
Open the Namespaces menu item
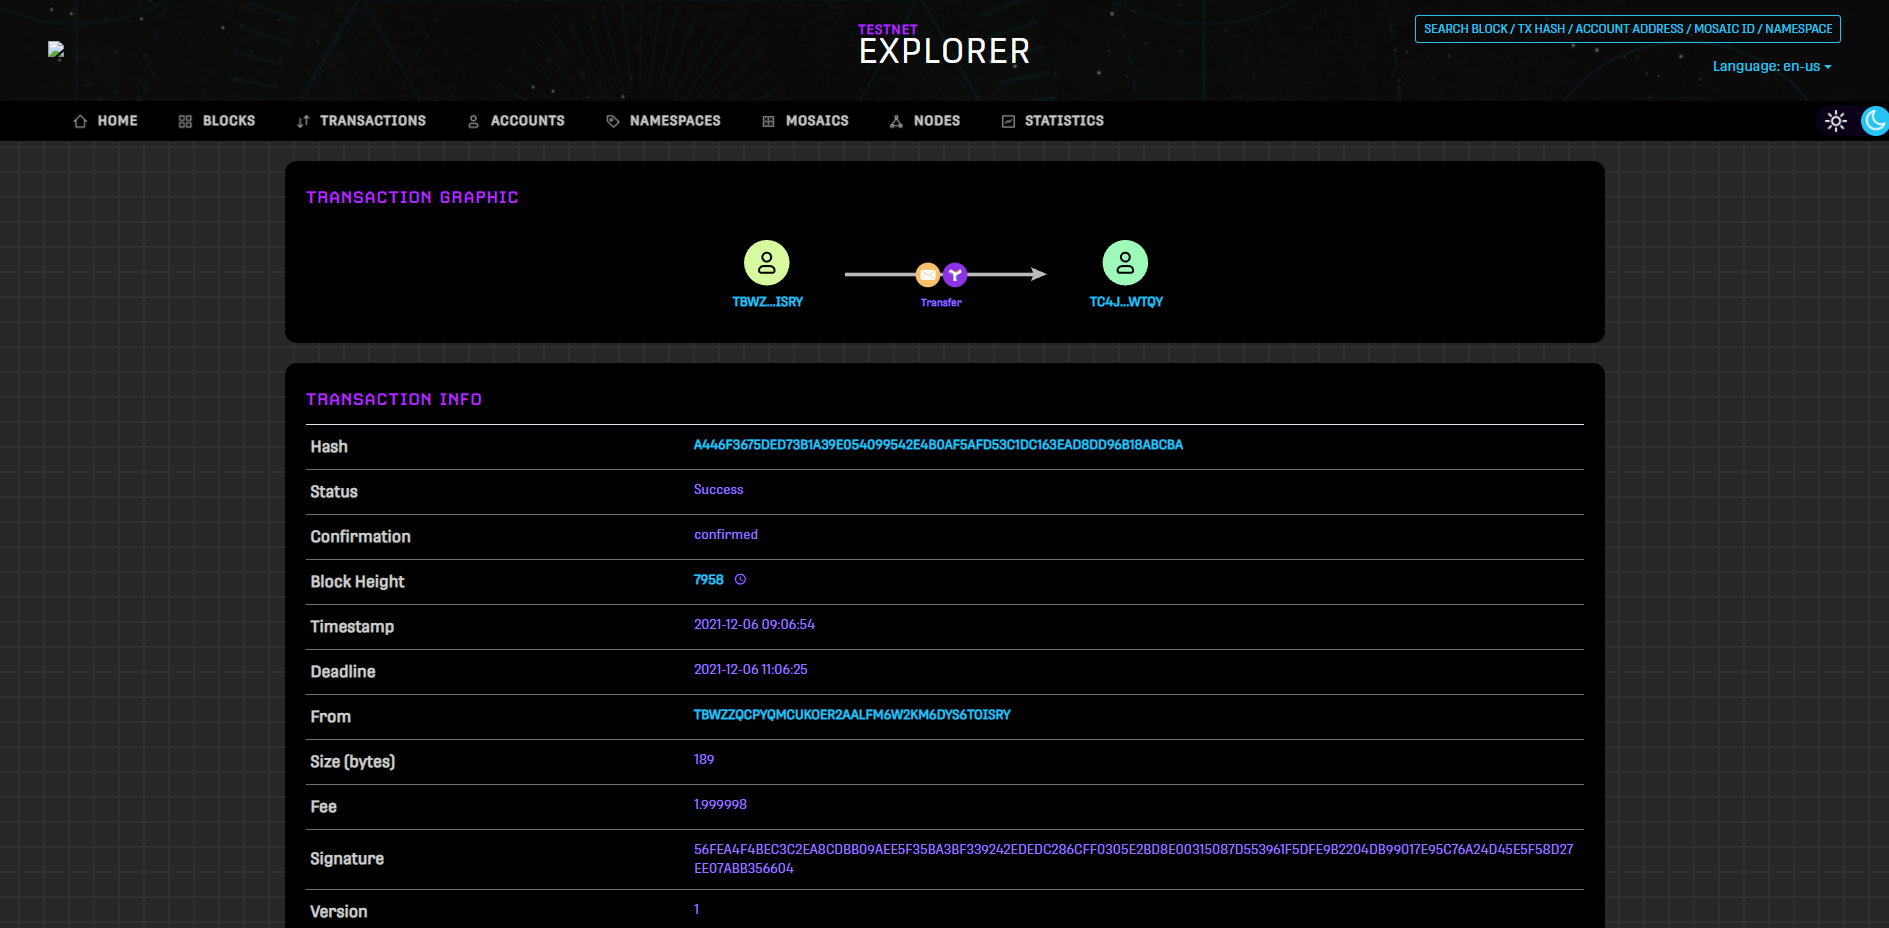(x=663, y=121)
